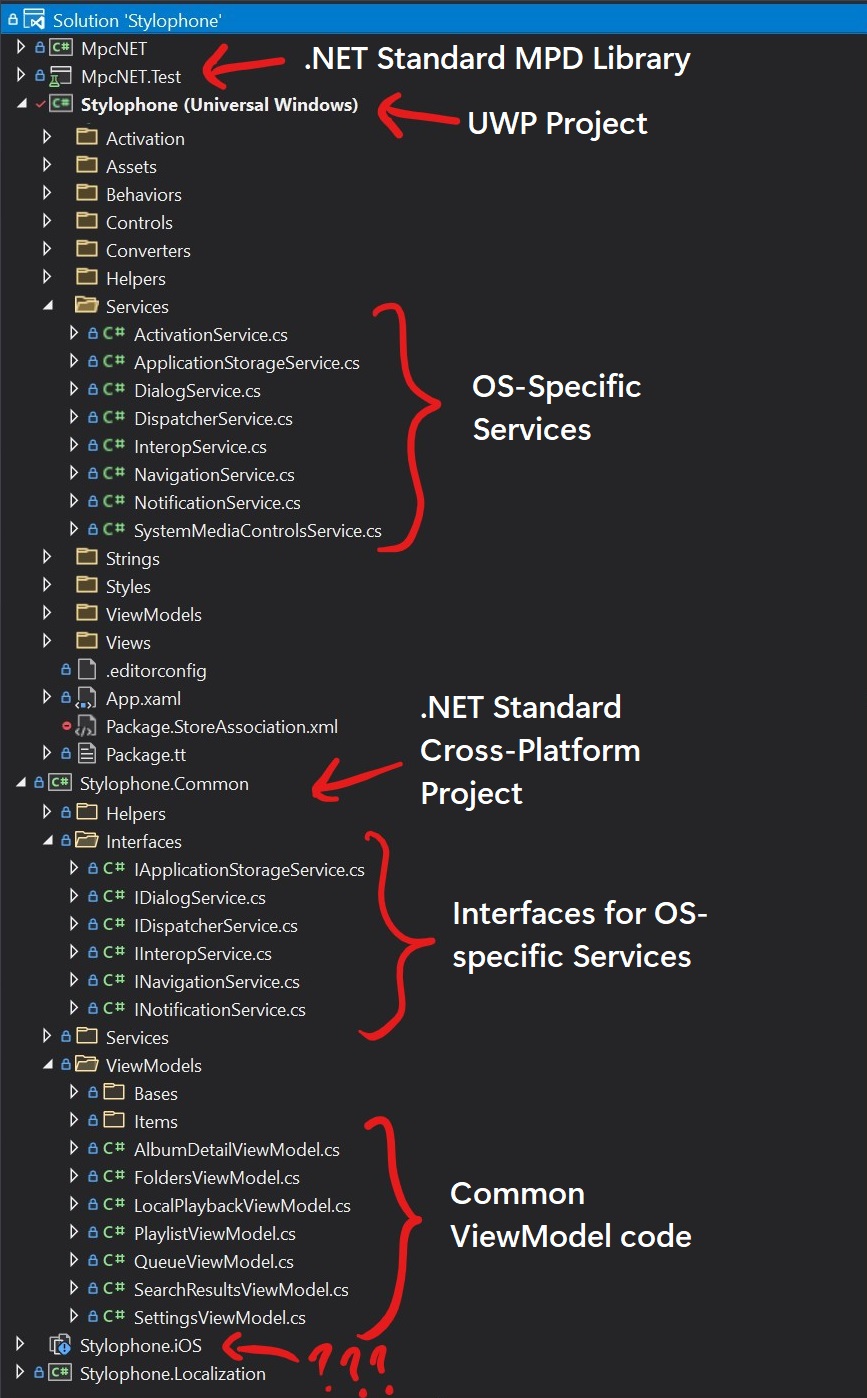The width and height of the screenshot is (867, 1398).
Task: Click the App.xaml file icon
Action: (87, 698)
